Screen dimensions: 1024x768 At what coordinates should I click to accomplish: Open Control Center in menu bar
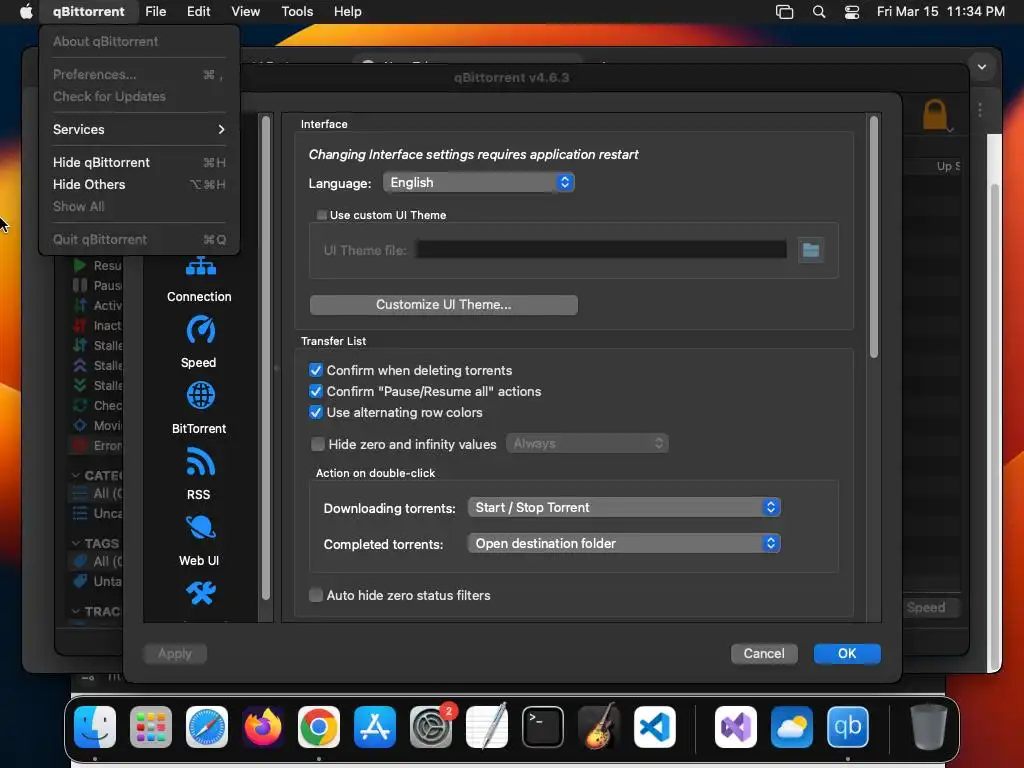[852, 12]
